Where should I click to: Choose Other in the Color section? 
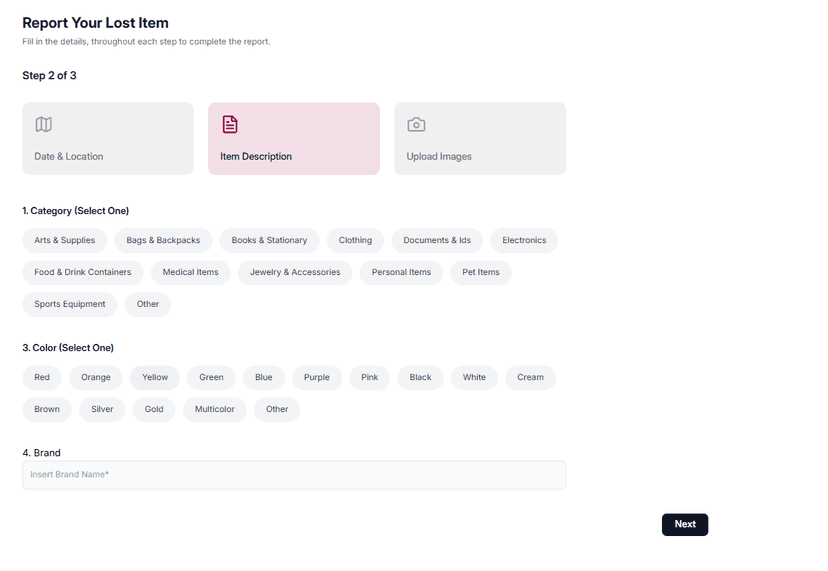click(x=277, y=409)
